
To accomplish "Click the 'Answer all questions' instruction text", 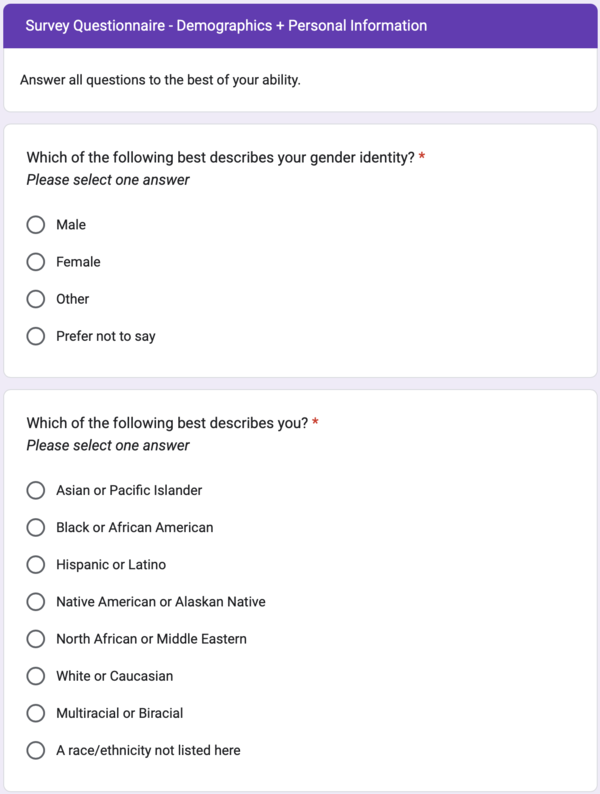I will (160, 79).
